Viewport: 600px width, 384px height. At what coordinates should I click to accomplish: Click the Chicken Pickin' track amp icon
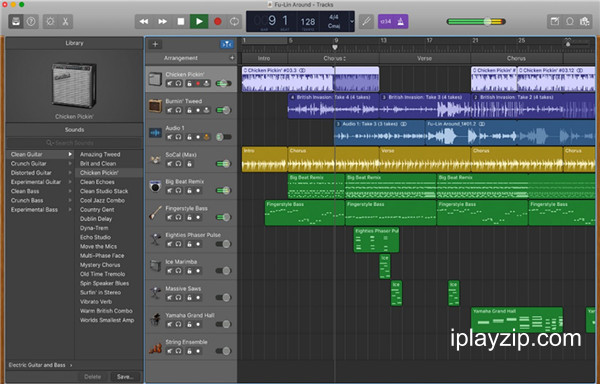155,79
